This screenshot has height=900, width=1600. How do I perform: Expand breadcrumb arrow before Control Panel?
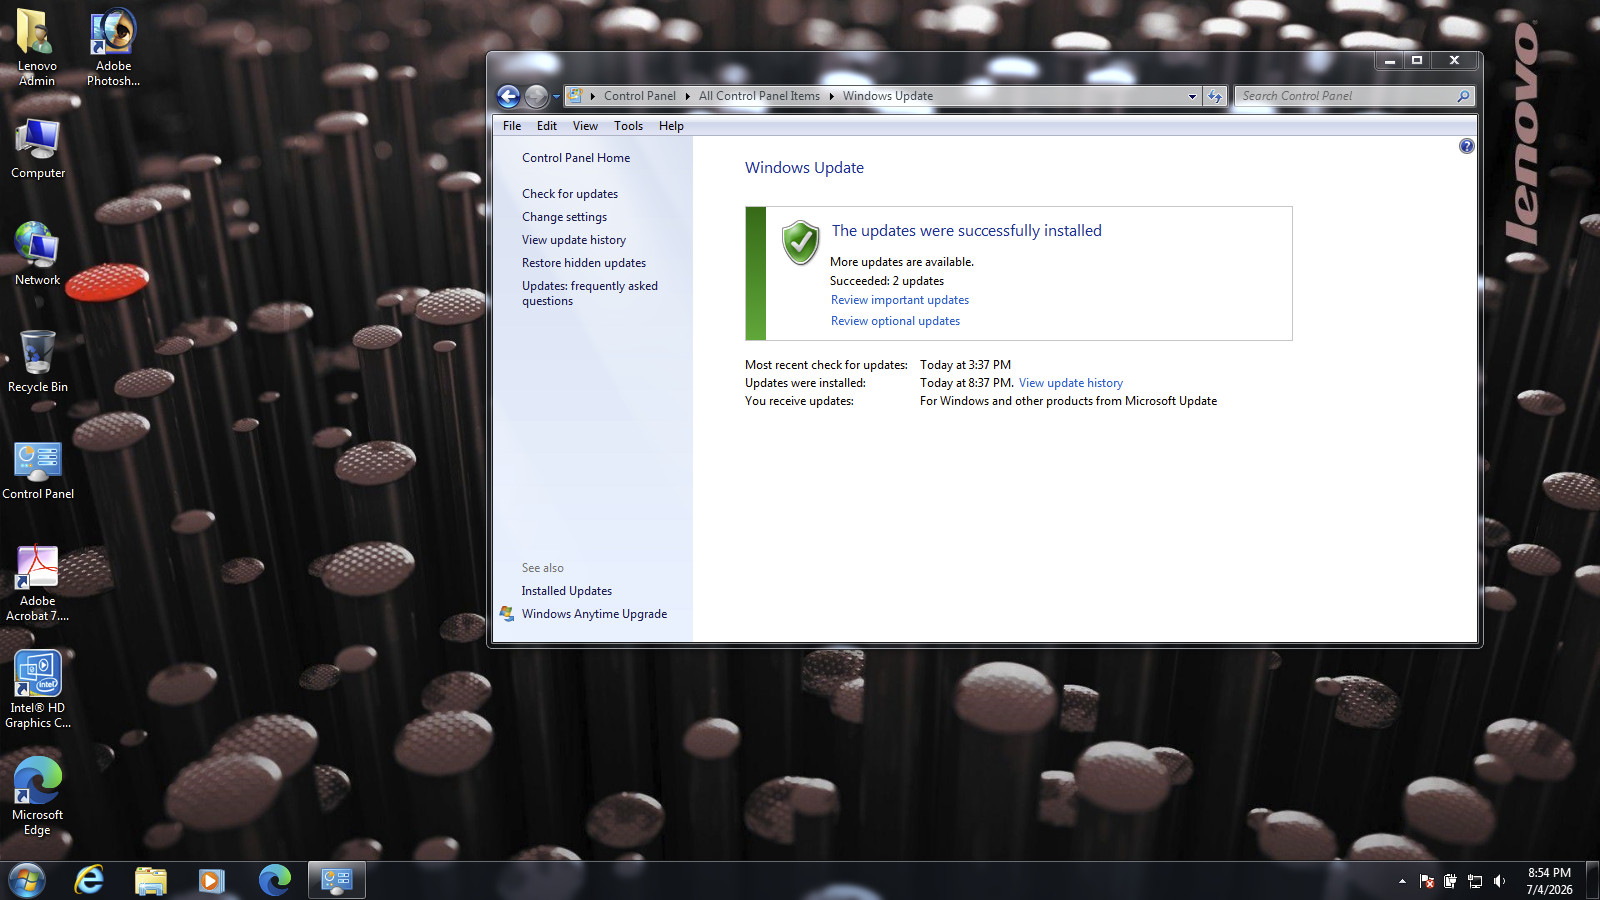pyautogui.click(x=593, y=96)
